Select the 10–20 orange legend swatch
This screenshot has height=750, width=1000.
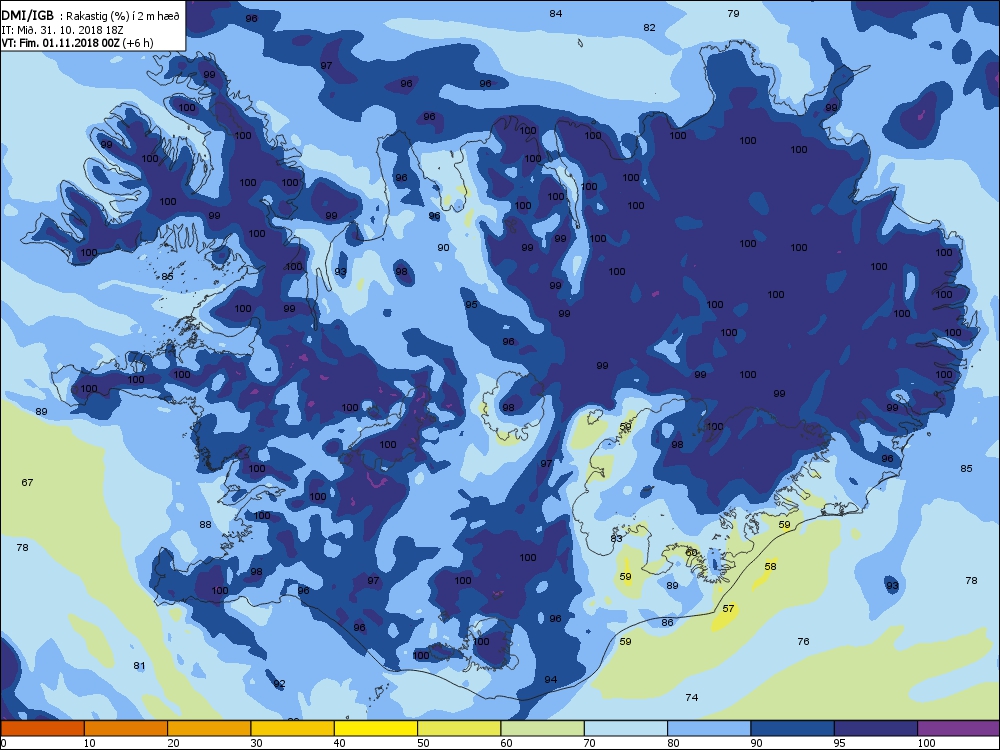(x=126, y=728)
